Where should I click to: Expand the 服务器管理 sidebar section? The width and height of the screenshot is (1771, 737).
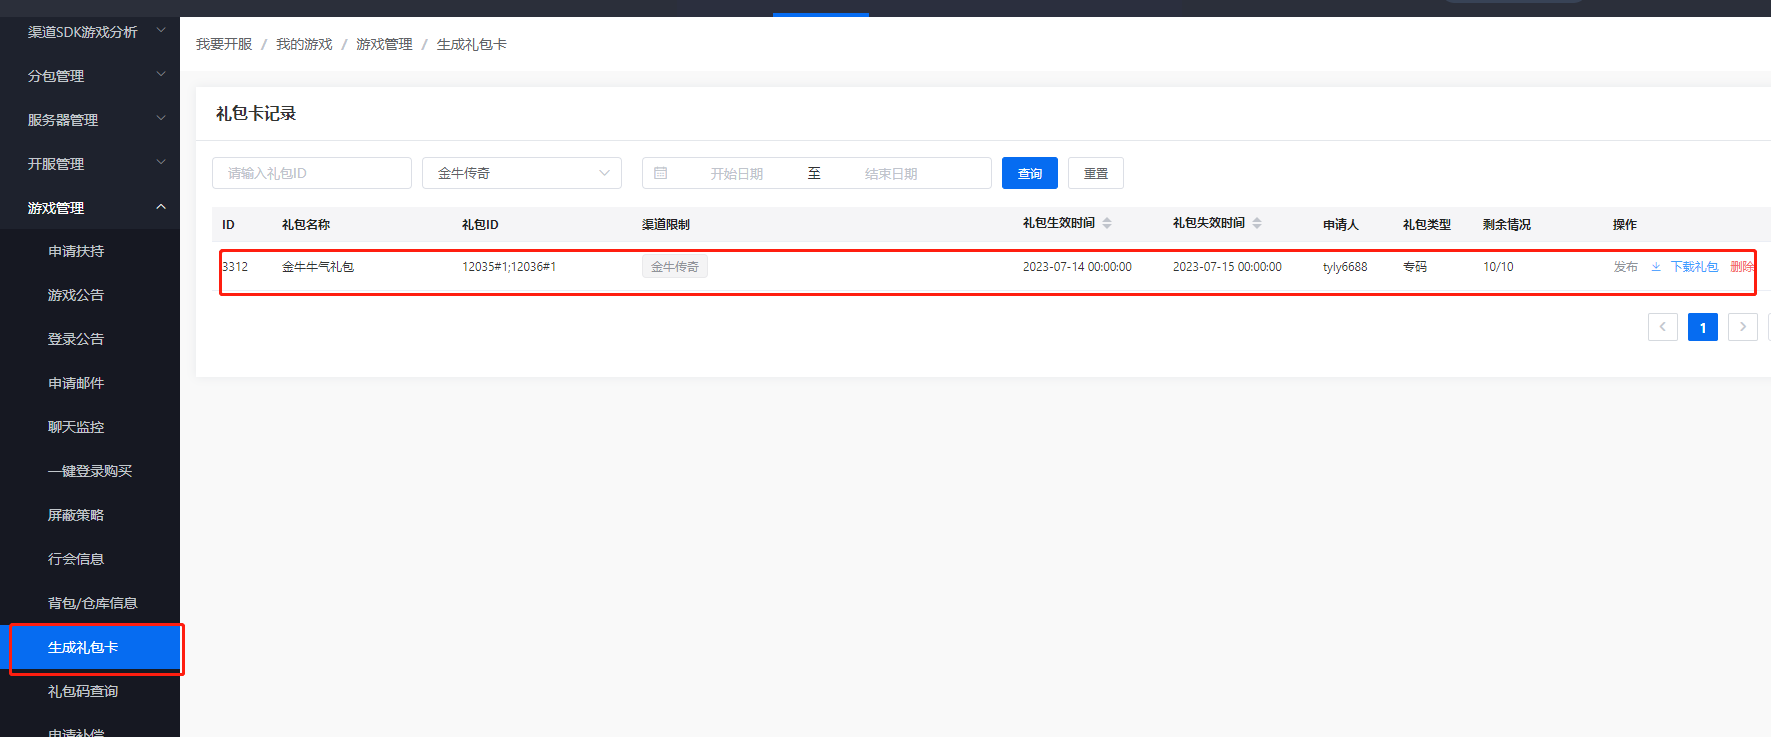(90, 120)
